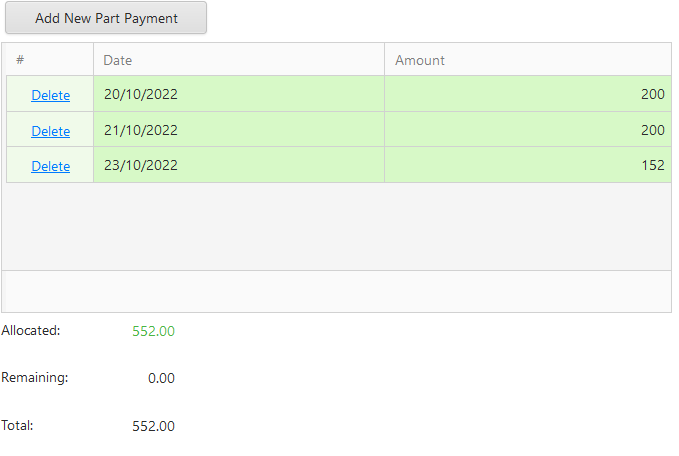
Task: Click the Allocated label
Action: pos(31,330)
